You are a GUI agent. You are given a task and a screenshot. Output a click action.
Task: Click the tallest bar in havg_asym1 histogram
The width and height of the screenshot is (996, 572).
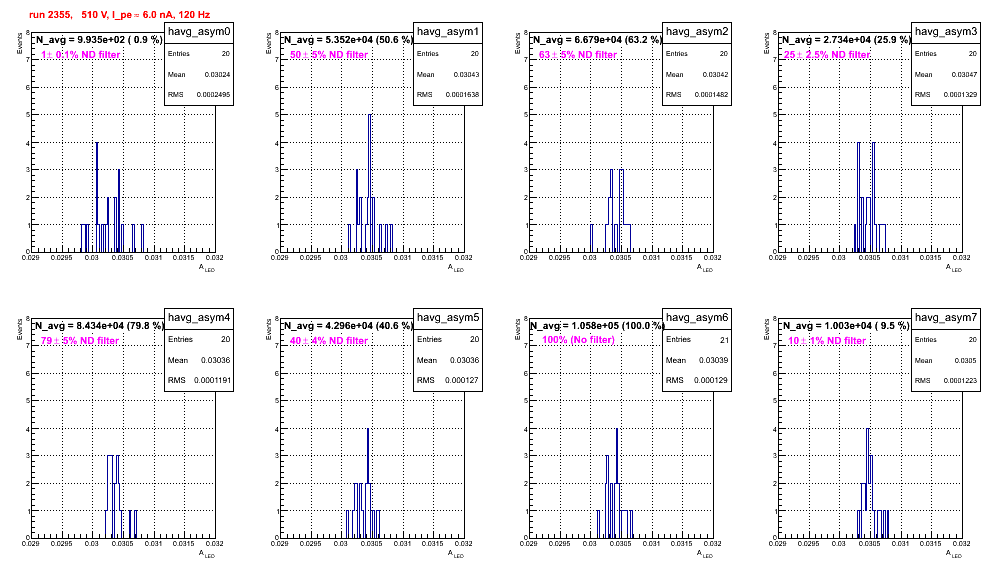pyautogui.click(x=370, y=183)
